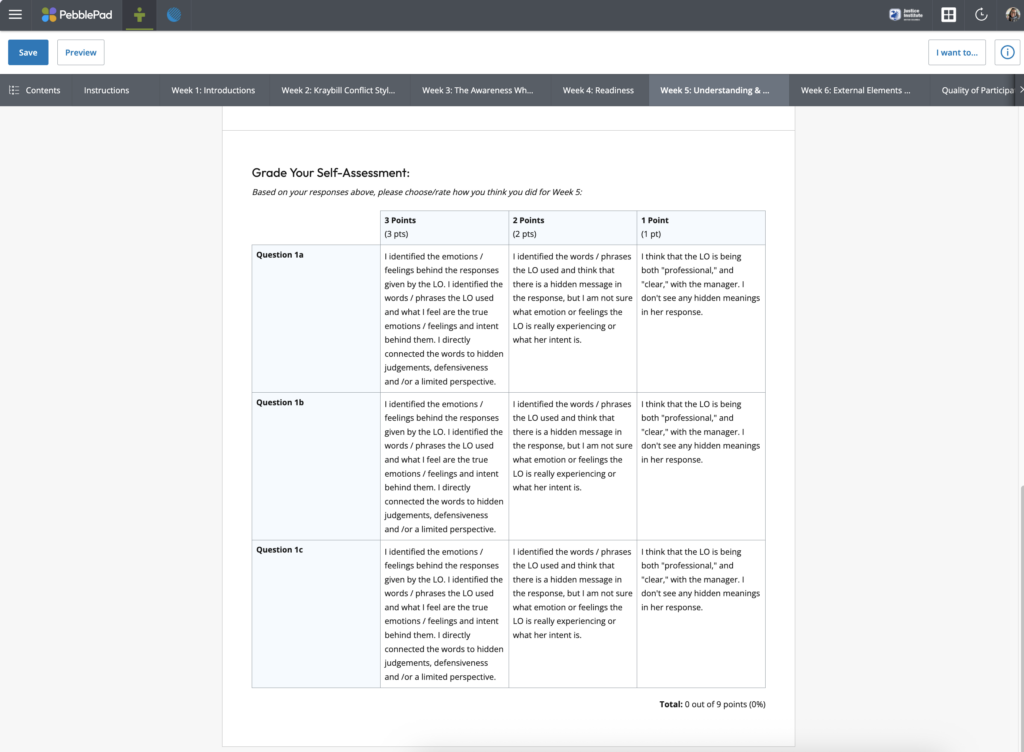The height and width of the screenshot is (752, 1024).
Task: Open the ATLAS blue globe icon
Action: [x=174, y=14]
